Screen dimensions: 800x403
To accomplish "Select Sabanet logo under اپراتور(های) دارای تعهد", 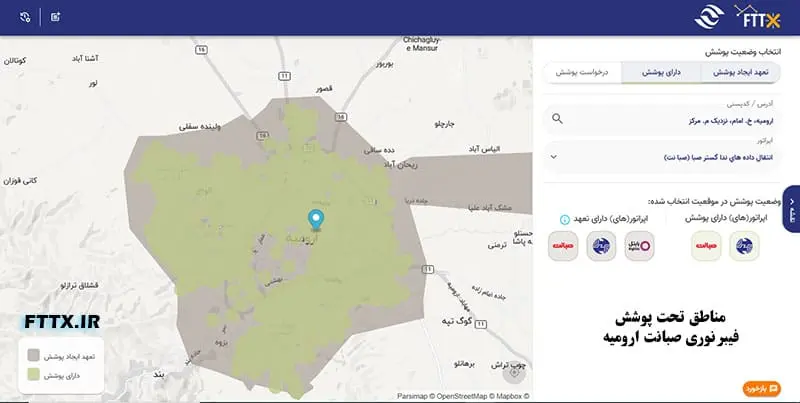I will click(x=563, y=246).
